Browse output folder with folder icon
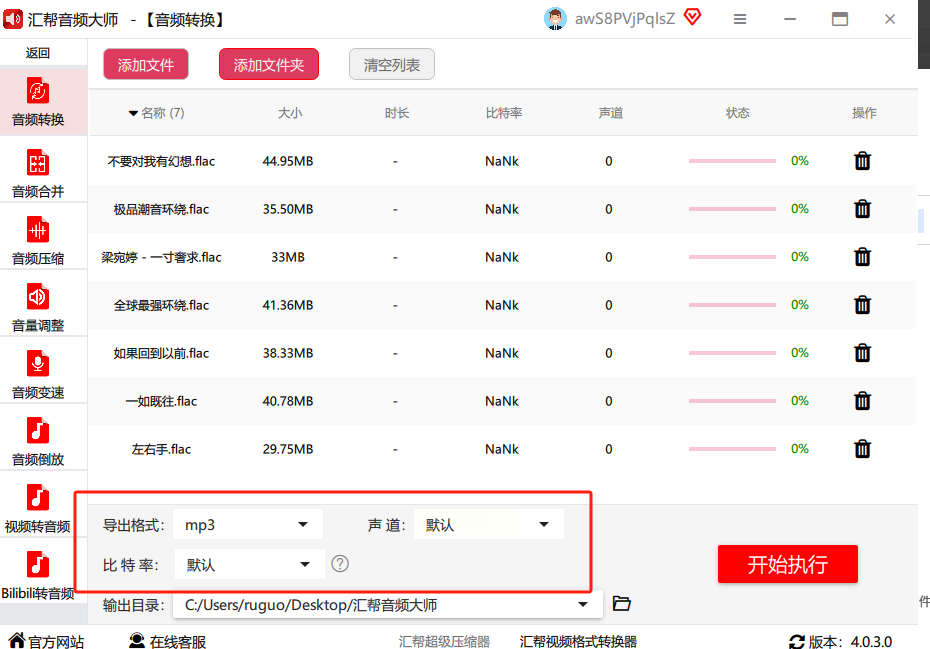930x649 pixels. pyautogui.click(x=621, y=604)
